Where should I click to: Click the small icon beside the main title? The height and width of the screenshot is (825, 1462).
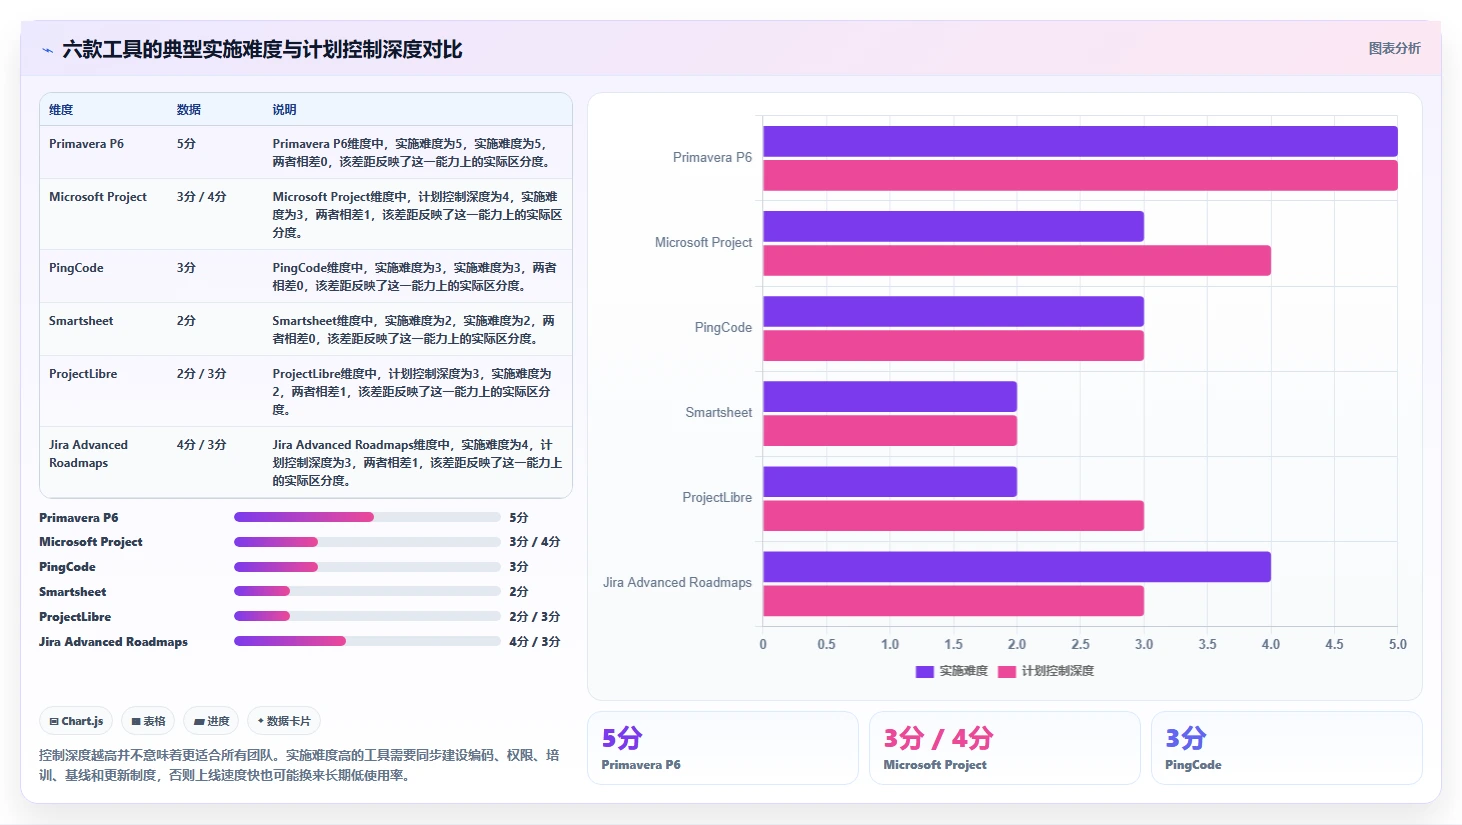pyautogui.click(x=47, y=50)
